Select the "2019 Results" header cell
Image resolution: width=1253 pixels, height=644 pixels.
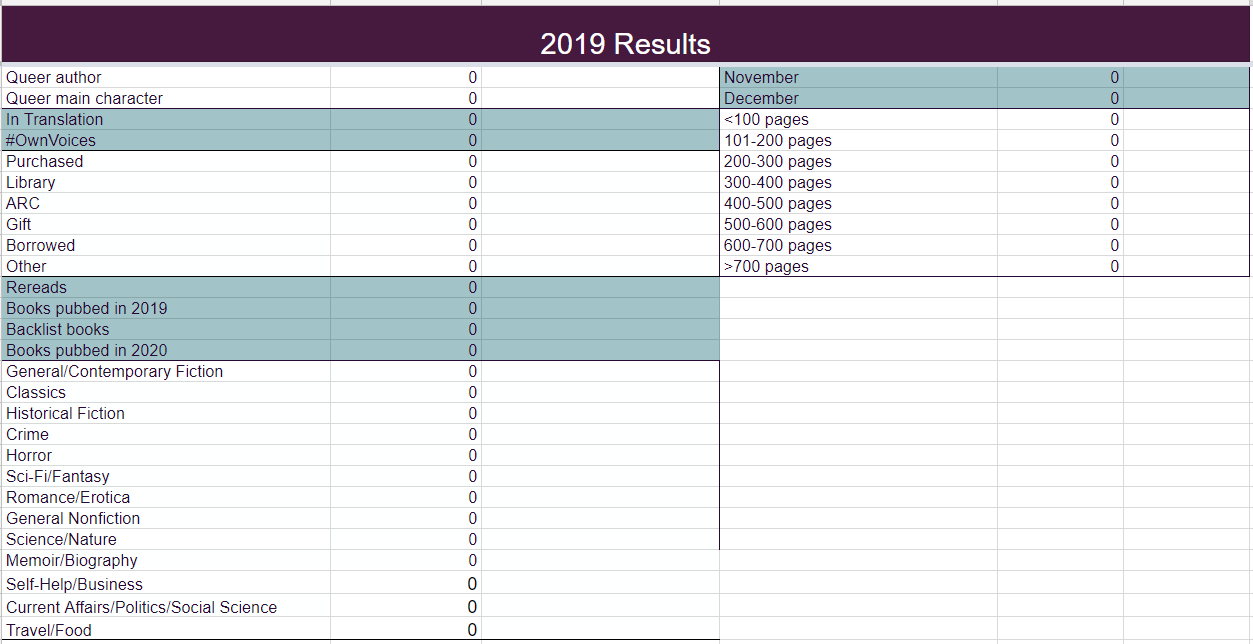click(626, 34)
